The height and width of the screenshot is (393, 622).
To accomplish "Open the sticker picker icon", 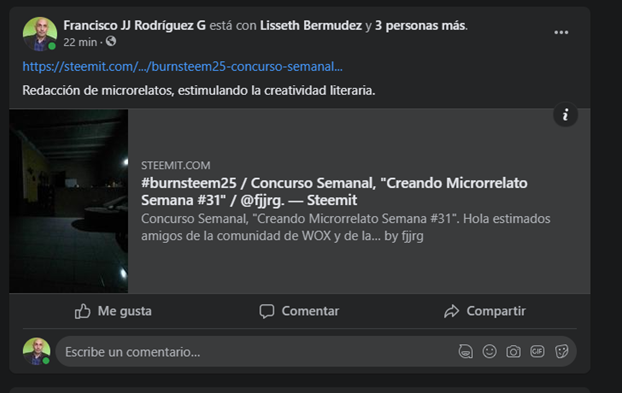I will (x=561, y=351).
